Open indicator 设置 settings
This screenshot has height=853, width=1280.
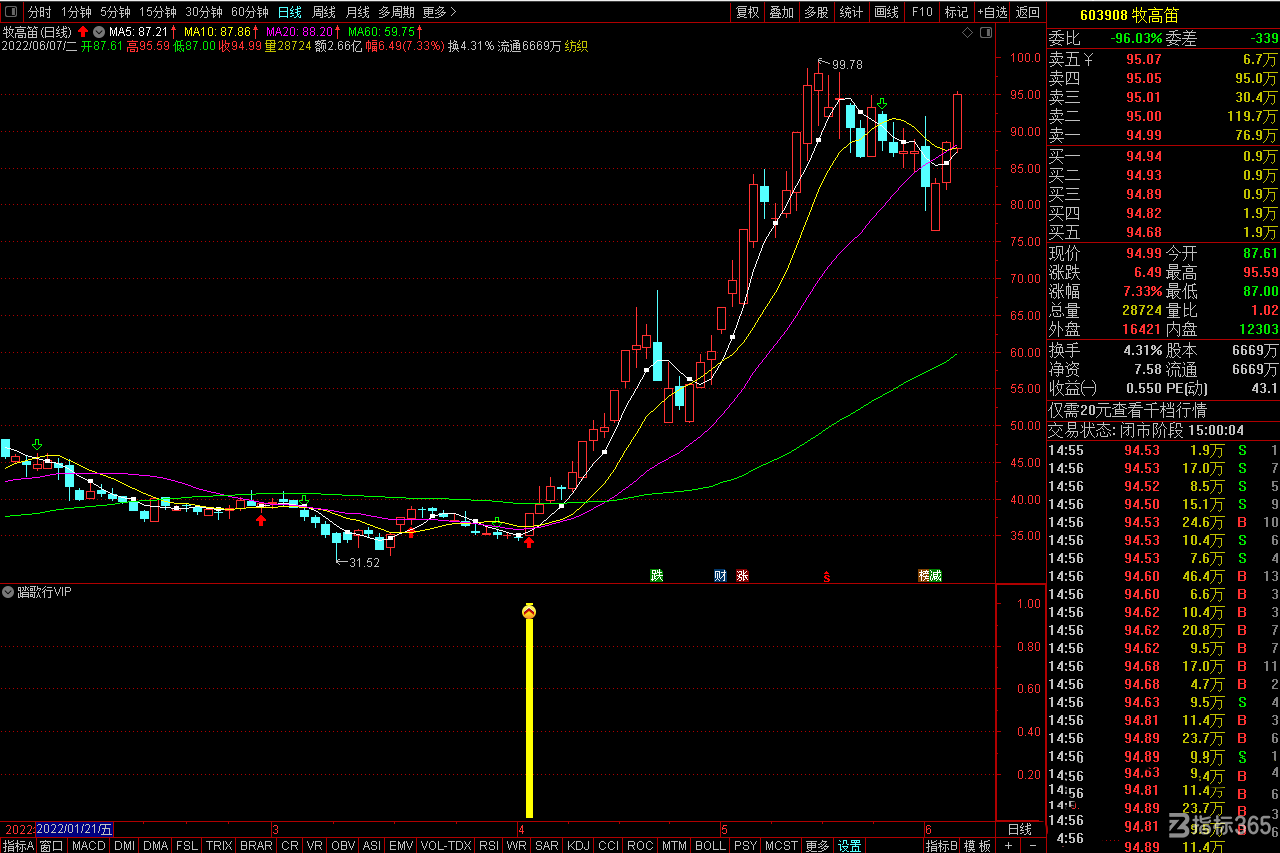tap(850, 845)
